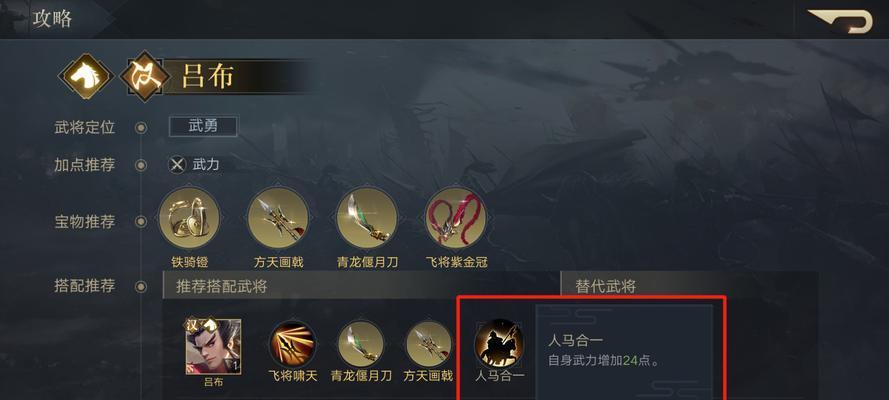
Task: Select the 人马合一 skill icon
Action: pyautogui.click(x=499, y=343)
